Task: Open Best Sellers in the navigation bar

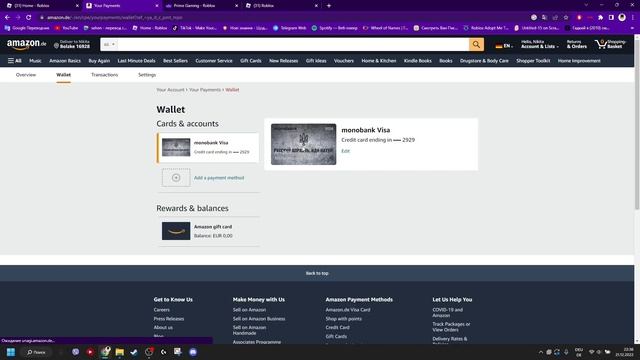Action: coord(175,60)
